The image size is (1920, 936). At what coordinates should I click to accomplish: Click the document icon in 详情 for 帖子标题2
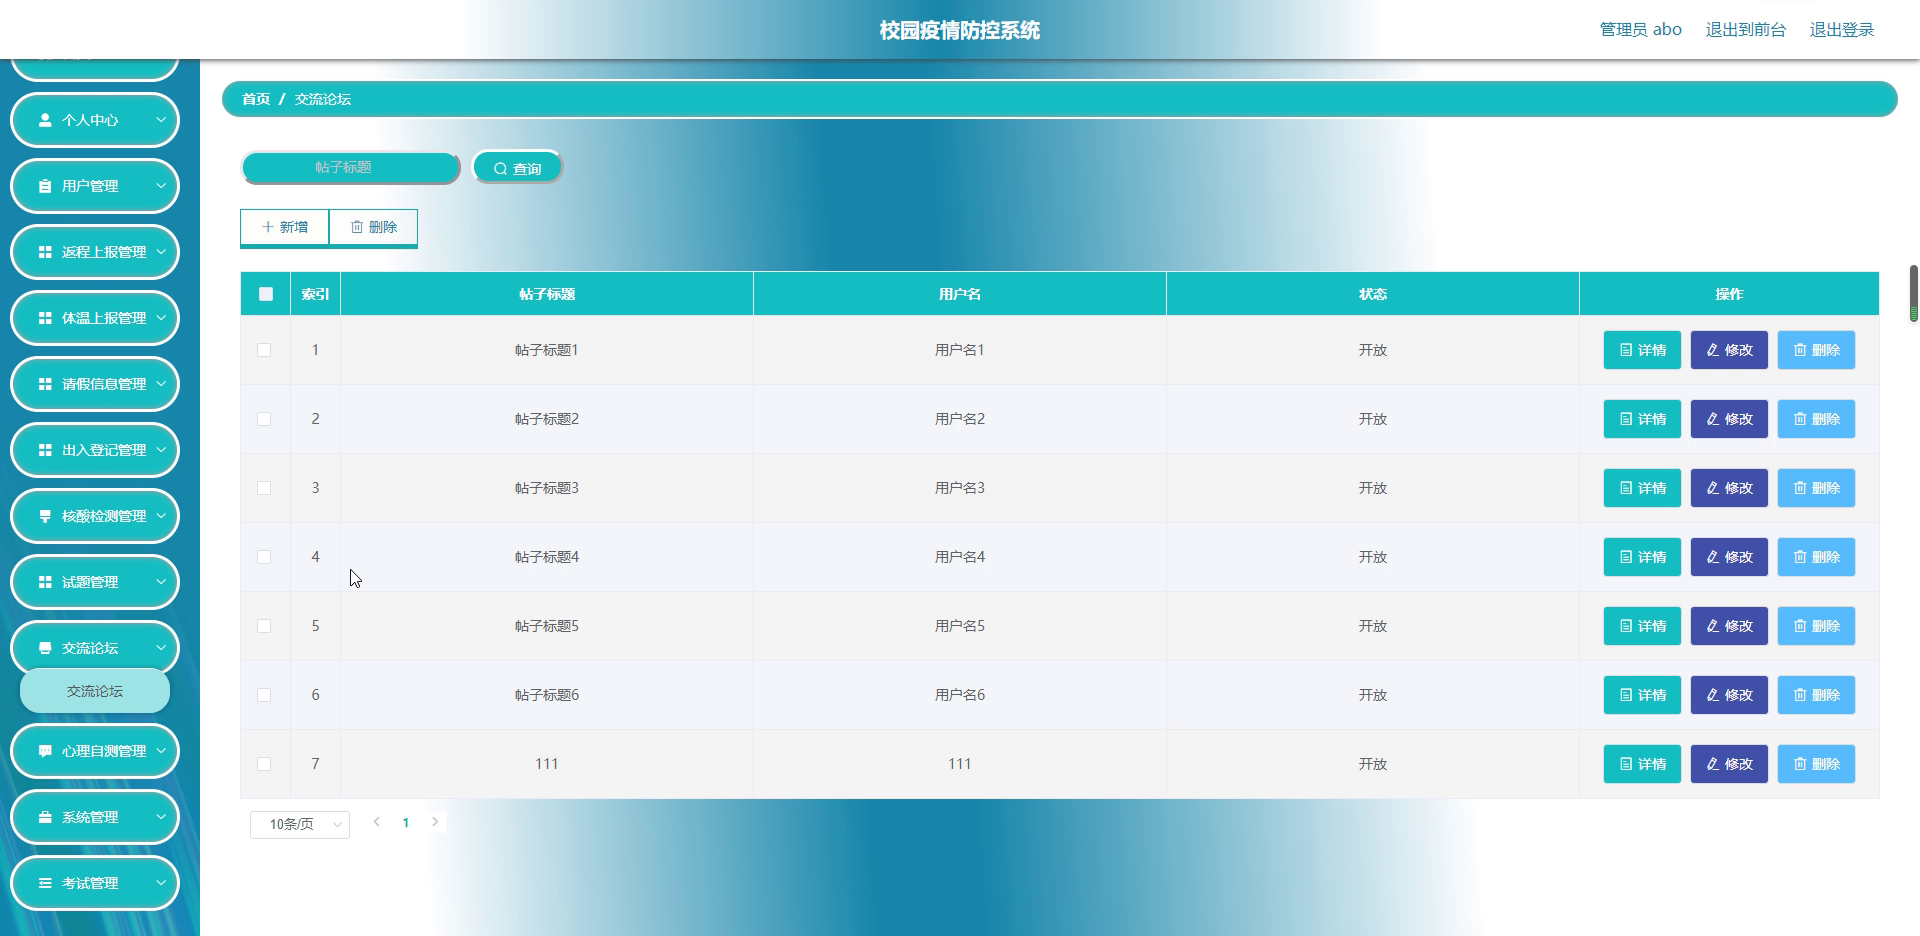pyautogui.click(x=1626, y=419)
